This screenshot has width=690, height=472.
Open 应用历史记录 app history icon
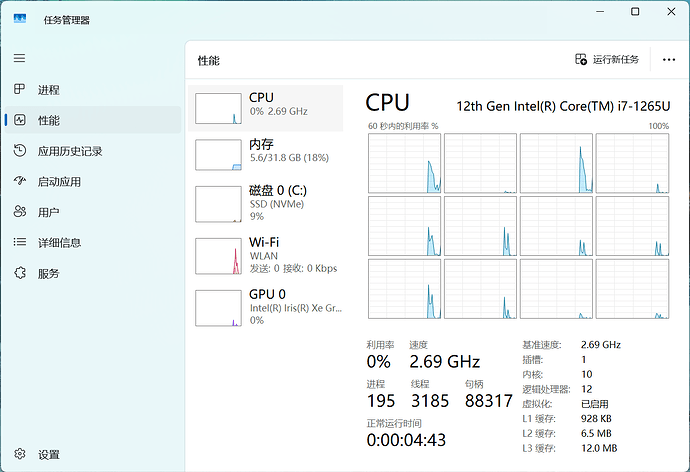coord(19,151)
